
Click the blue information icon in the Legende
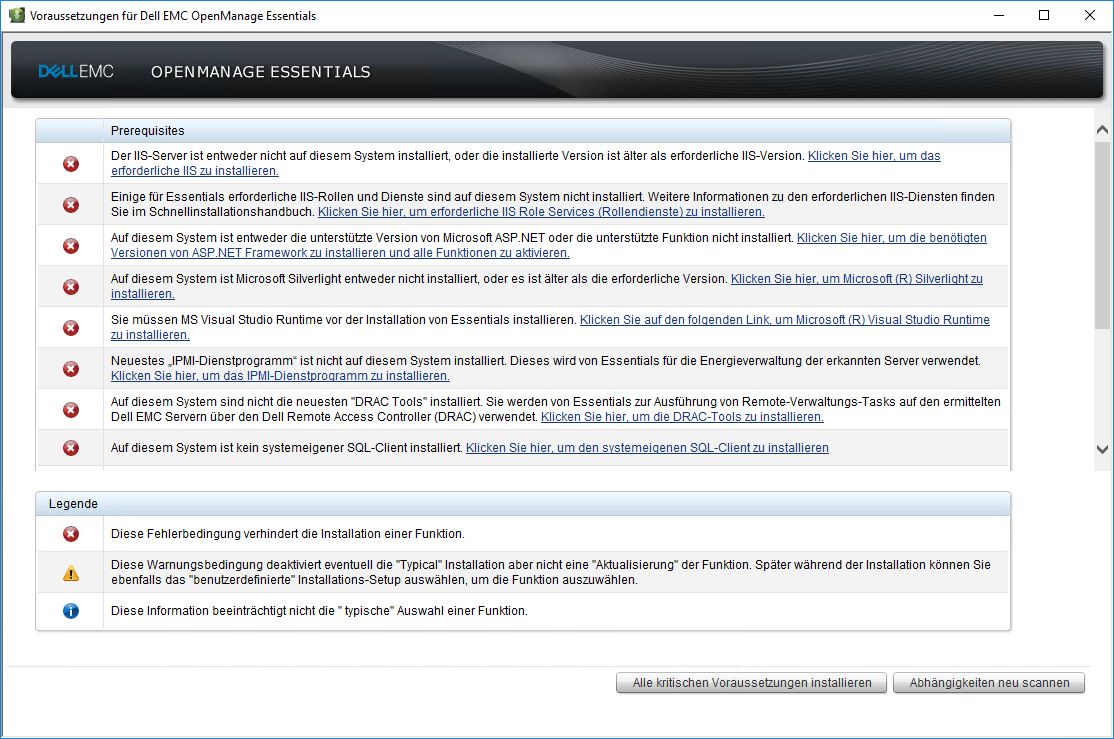tap(71, 611)
